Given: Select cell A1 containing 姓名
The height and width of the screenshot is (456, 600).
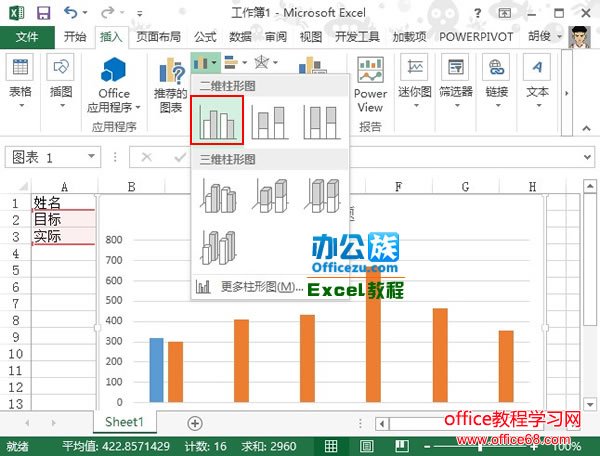Looking at the screenshot, I should pos(64,203).
